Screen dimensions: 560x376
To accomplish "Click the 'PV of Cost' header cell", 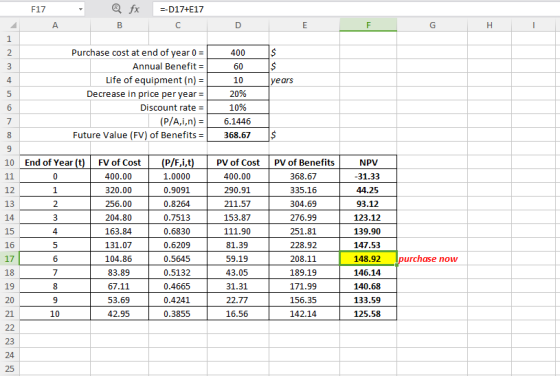I will click(238, 162).
